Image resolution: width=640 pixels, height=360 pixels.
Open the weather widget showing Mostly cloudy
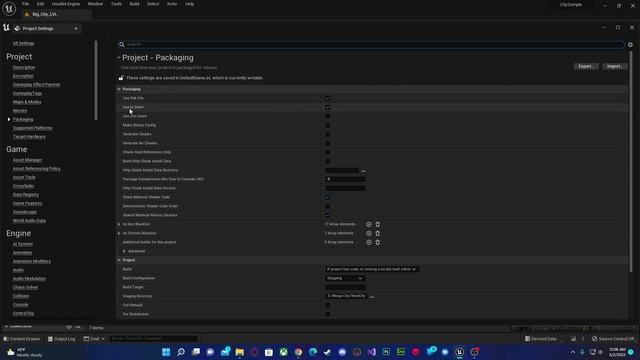[24, 352]
